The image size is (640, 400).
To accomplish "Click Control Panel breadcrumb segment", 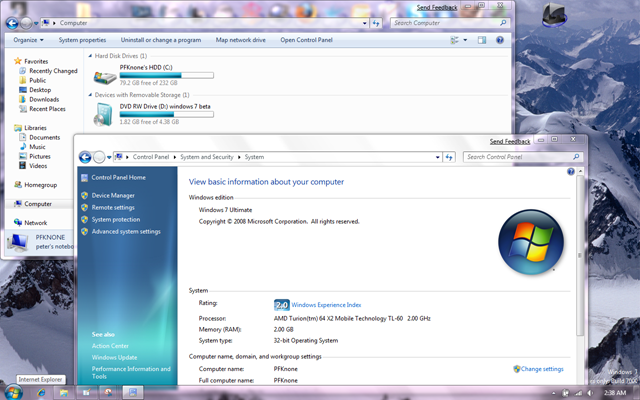I will pyautogui.click(x=151, y=157).
